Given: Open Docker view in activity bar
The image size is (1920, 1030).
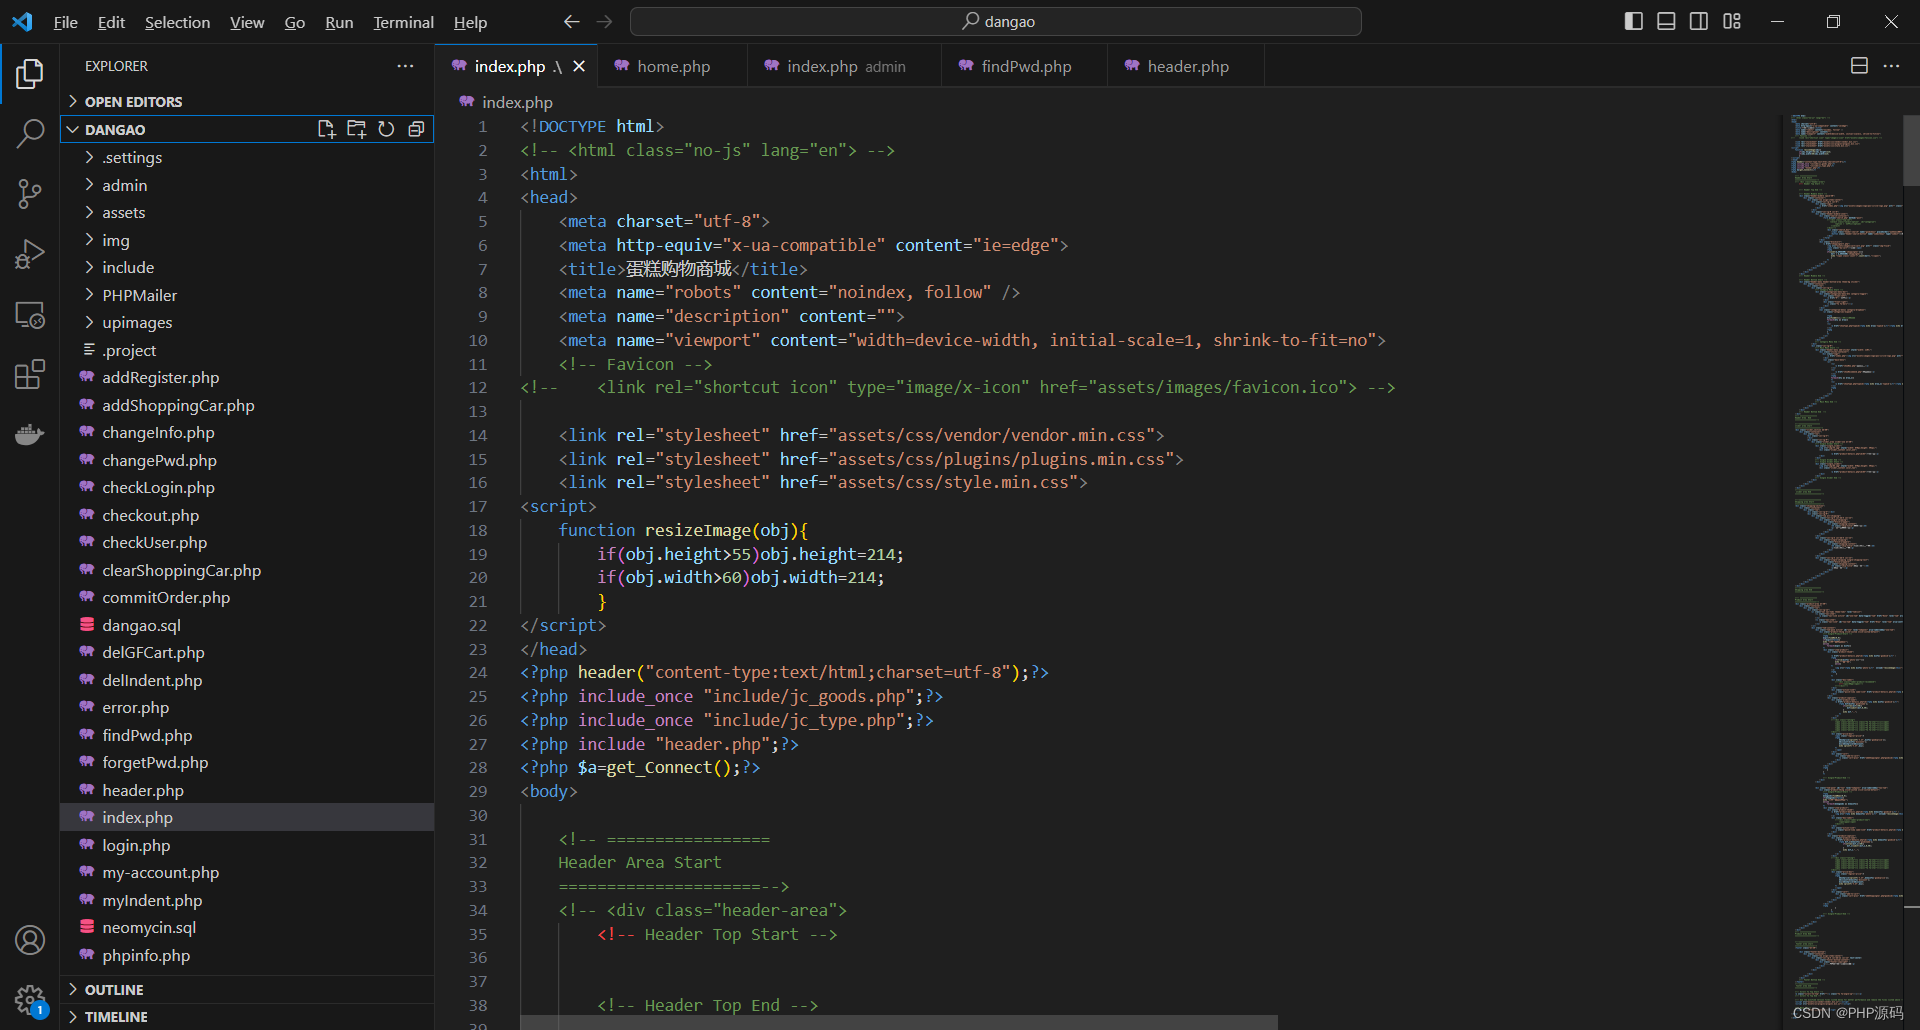Looking at the screenshot, I should [x=30, y=435].
